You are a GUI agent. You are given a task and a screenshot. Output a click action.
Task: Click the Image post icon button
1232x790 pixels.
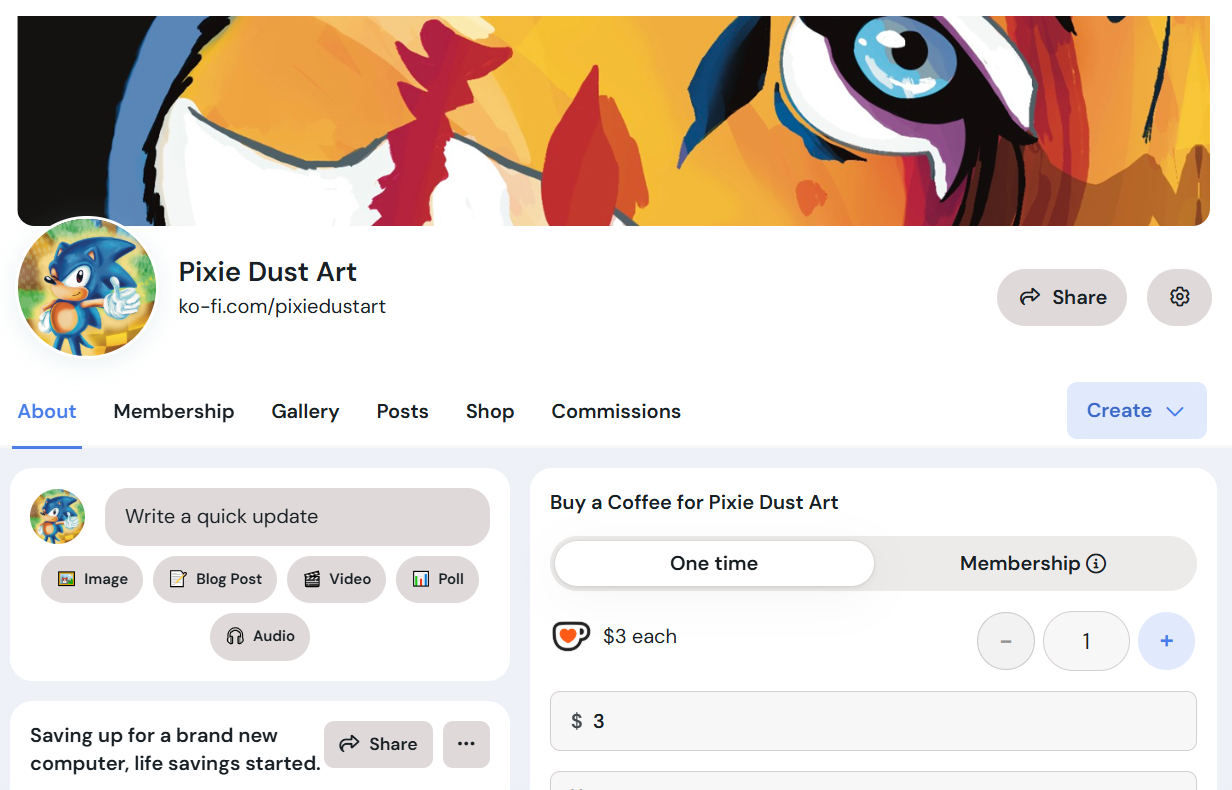pyautogui.click(x=92, y=579)
